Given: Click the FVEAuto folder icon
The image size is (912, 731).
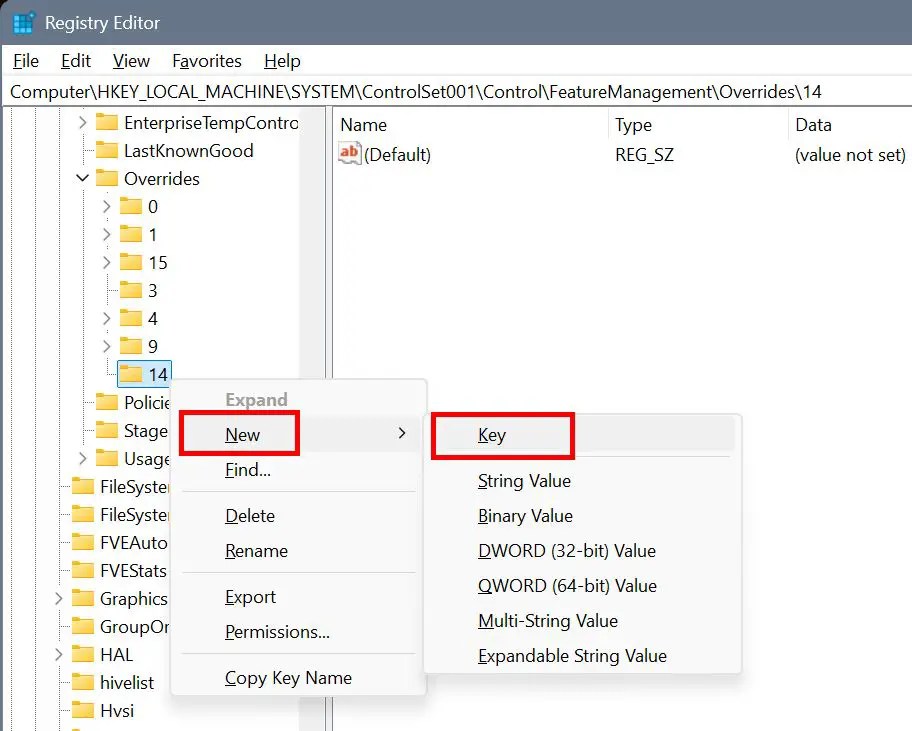Looking at the screenshot, I should (83, 542).
